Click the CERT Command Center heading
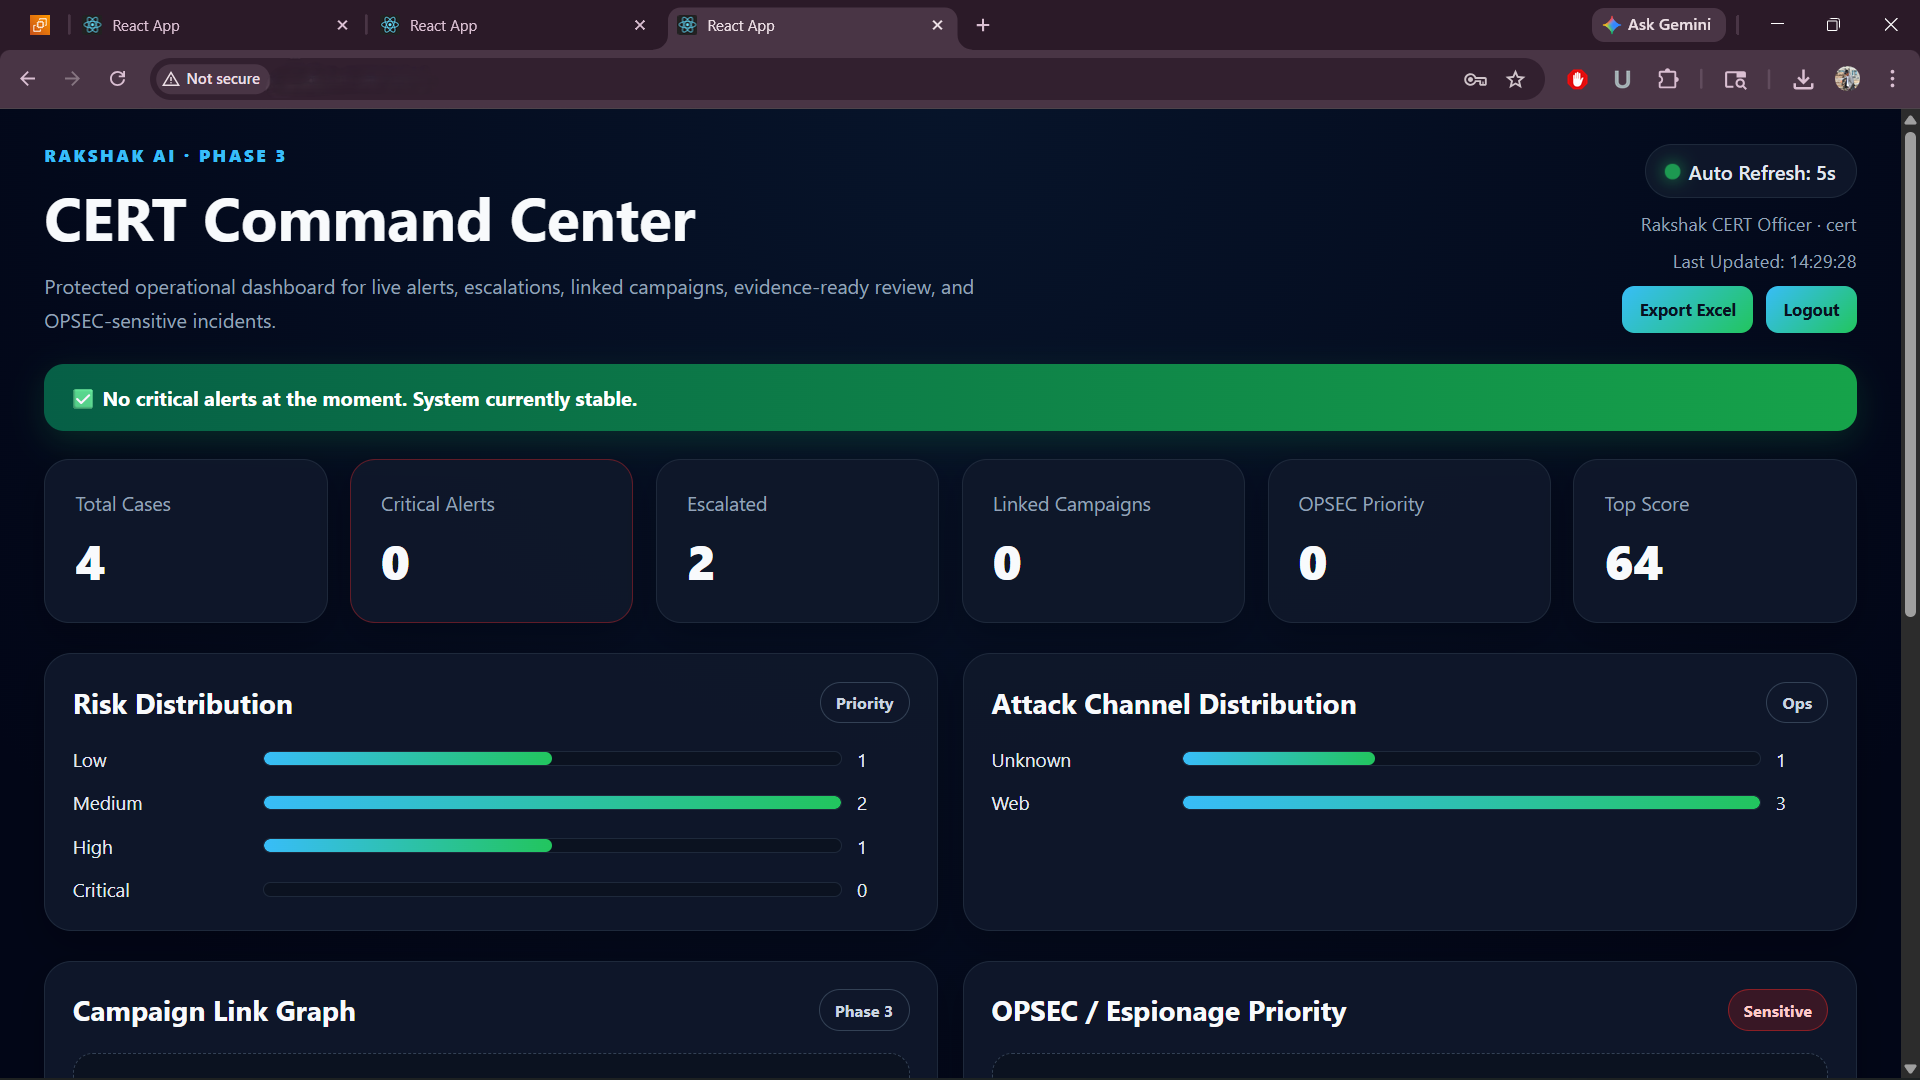This screenshot has width=1920, height=1080. (370, 220)
